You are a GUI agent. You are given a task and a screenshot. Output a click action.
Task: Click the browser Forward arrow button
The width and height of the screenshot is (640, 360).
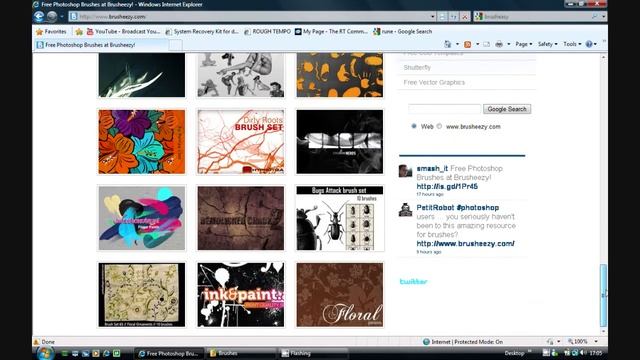click(x=51, y=16)
